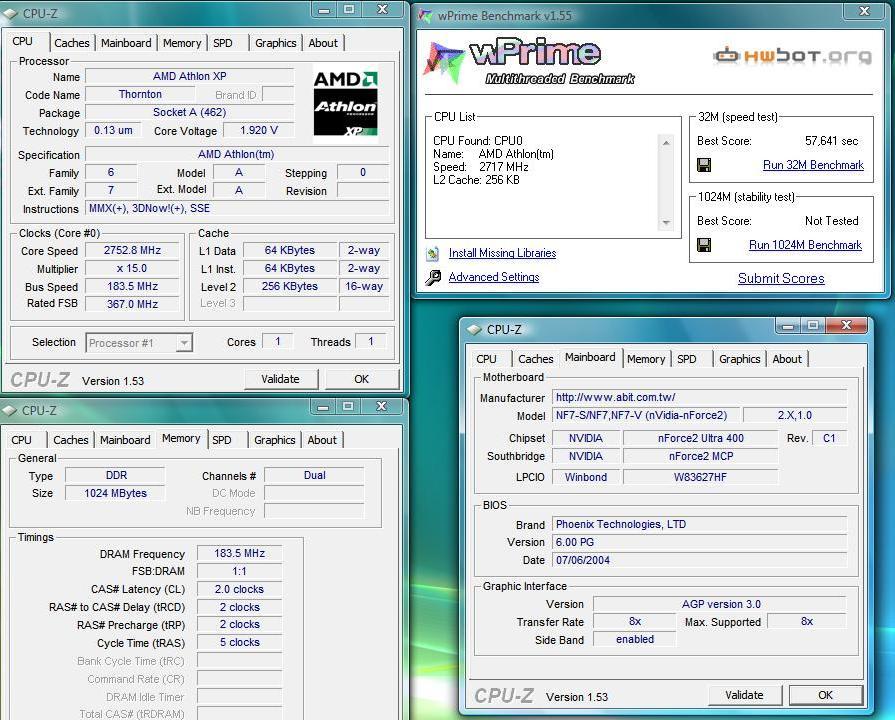Click the Not Tested best score text
Viewport: 895px width, 720px height.
point(832,221)
